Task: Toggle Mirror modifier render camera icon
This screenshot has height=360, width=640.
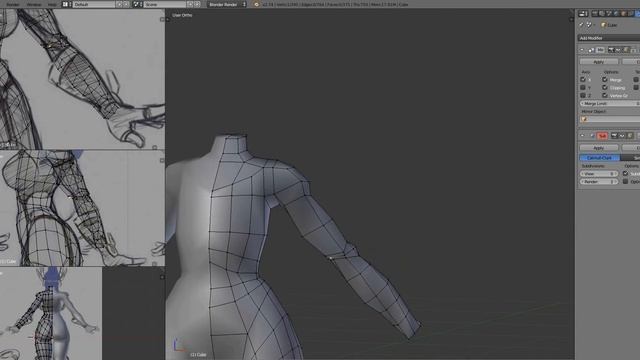Action: (x=611, y=50)
